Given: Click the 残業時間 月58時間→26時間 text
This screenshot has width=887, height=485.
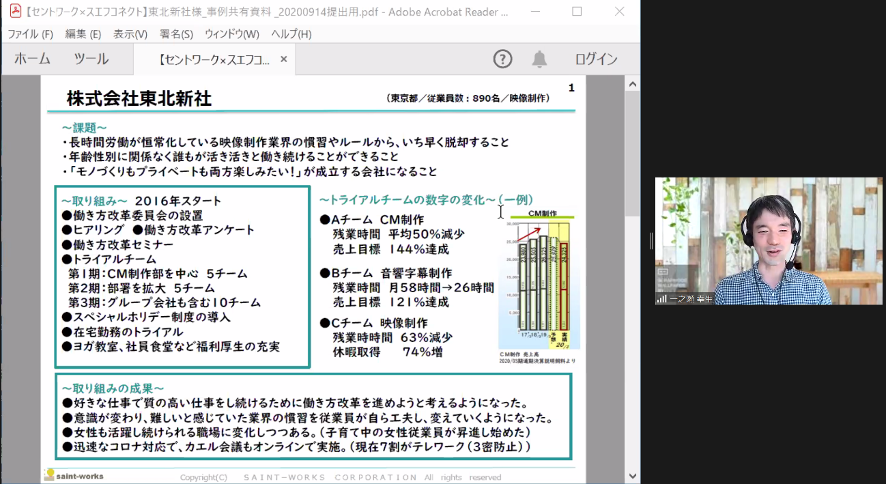Looking at the screenshot, I should tap(414, 288).
